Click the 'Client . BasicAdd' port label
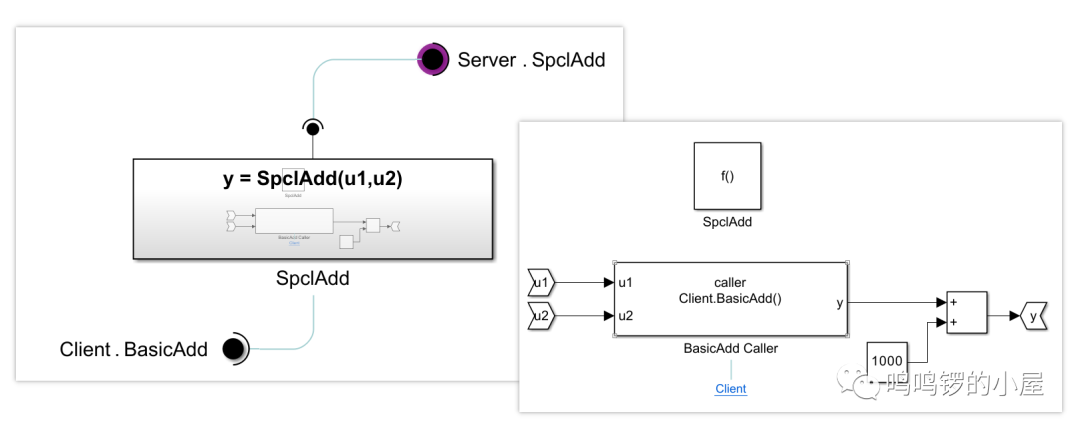Screen dimensions: 1080x432 pos(134,349)
